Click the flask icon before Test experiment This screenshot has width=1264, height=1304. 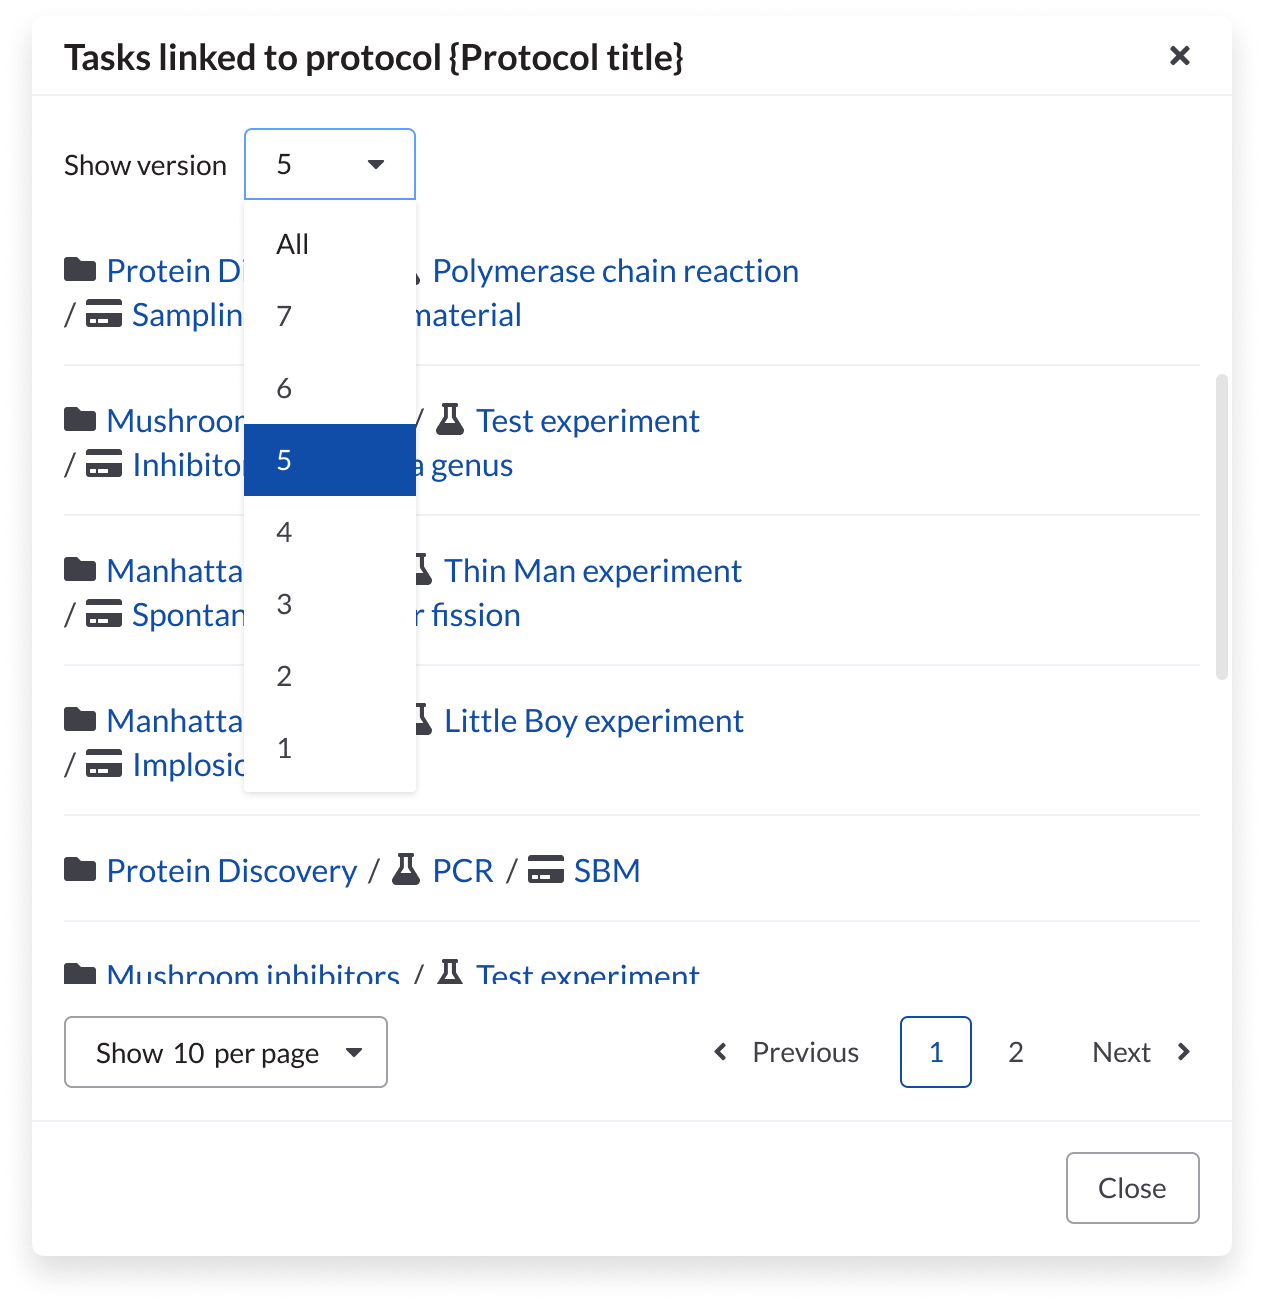450,420
